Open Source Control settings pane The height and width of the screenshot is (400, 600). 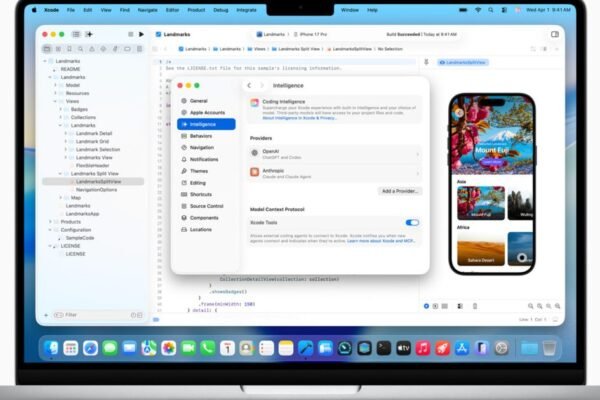point(206,206)
